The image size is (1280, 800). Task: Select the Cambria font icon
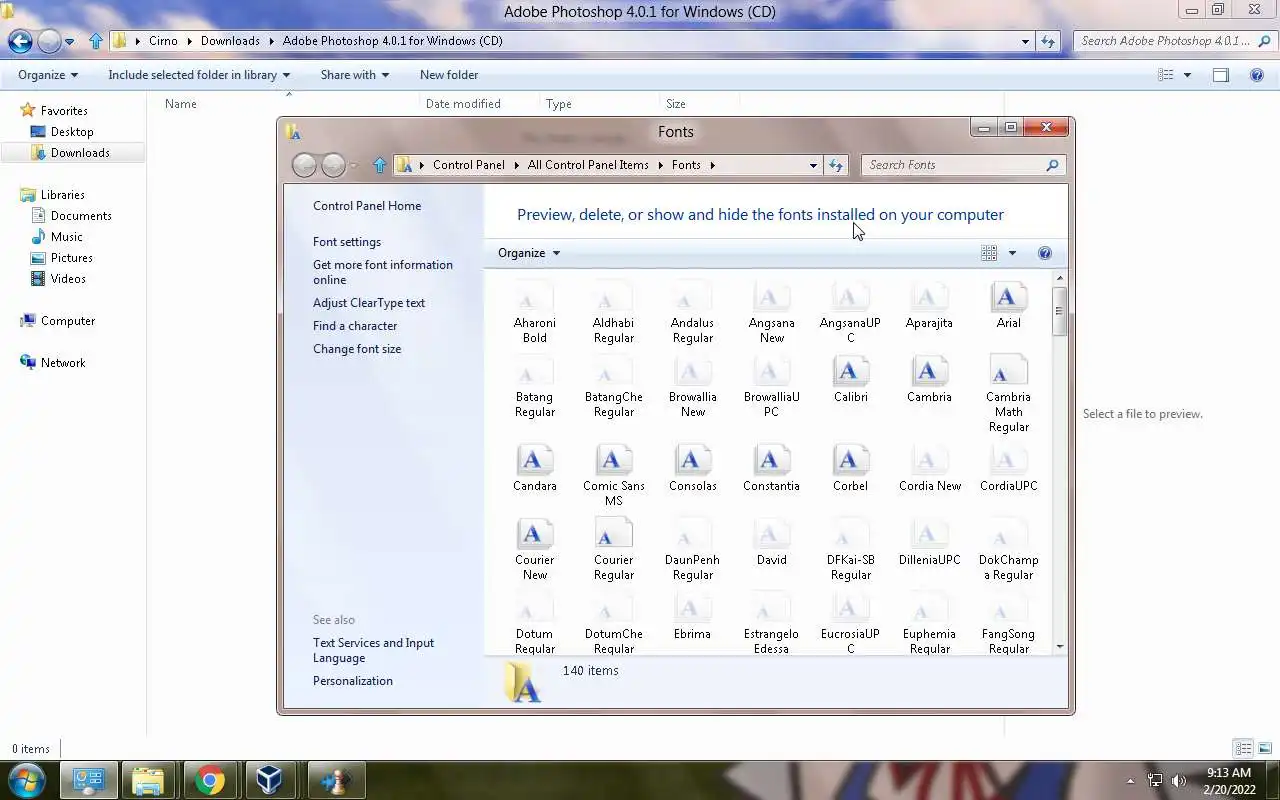[929, 373]
